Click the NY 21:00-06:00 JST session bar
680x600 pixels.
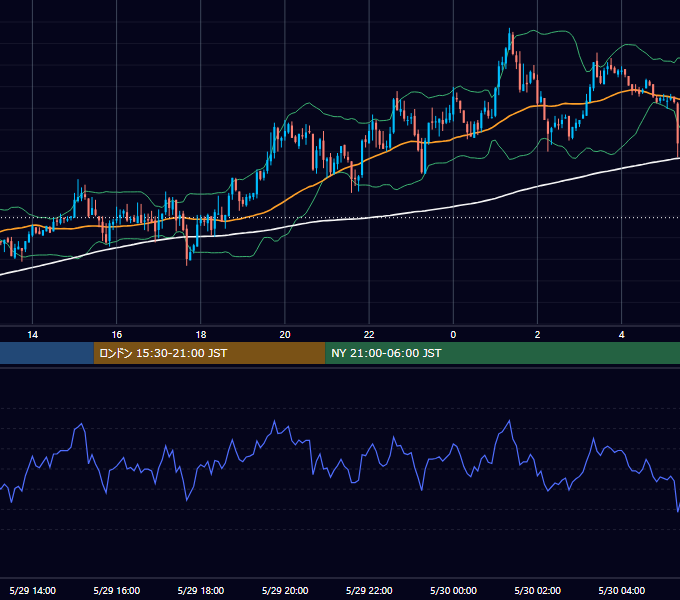[x=503, y=353]
